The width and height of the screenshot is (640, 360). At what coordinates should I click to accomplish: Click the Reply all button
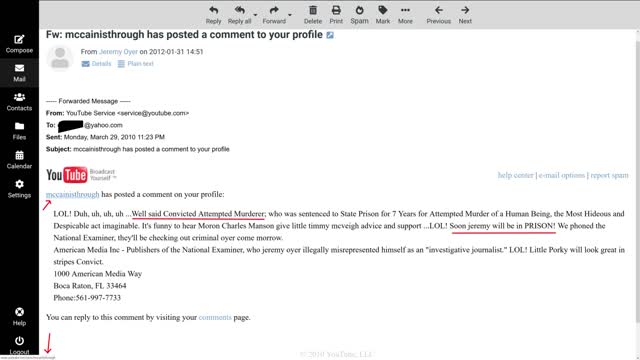(x=239, y=15)
